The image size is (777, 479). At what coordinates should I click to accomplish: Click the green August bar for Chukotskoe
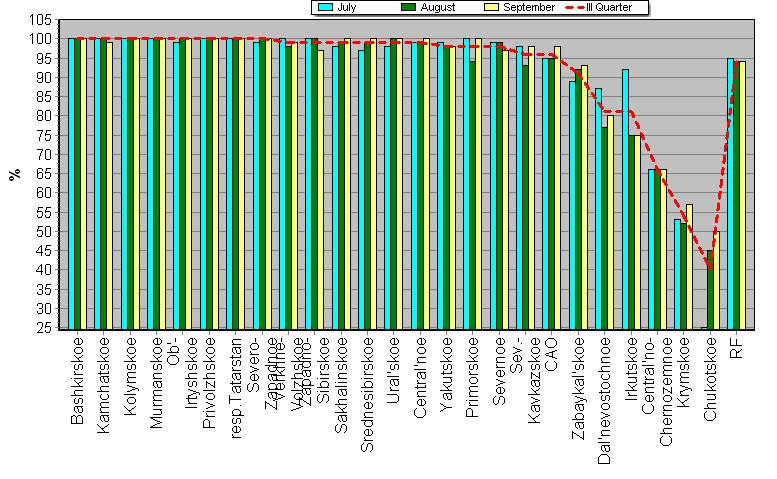click(710, 290)
